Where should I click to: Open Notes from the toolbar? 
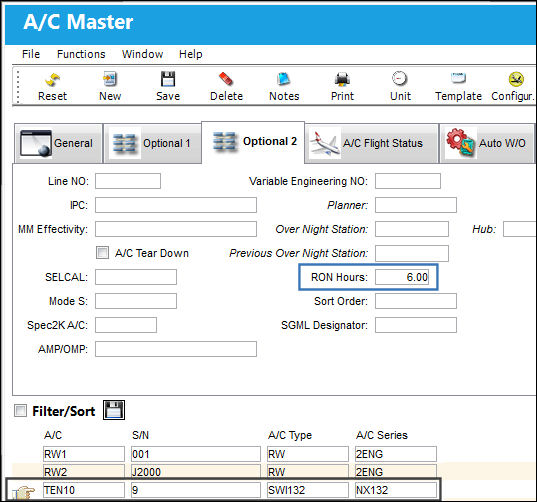coord(284,79)
